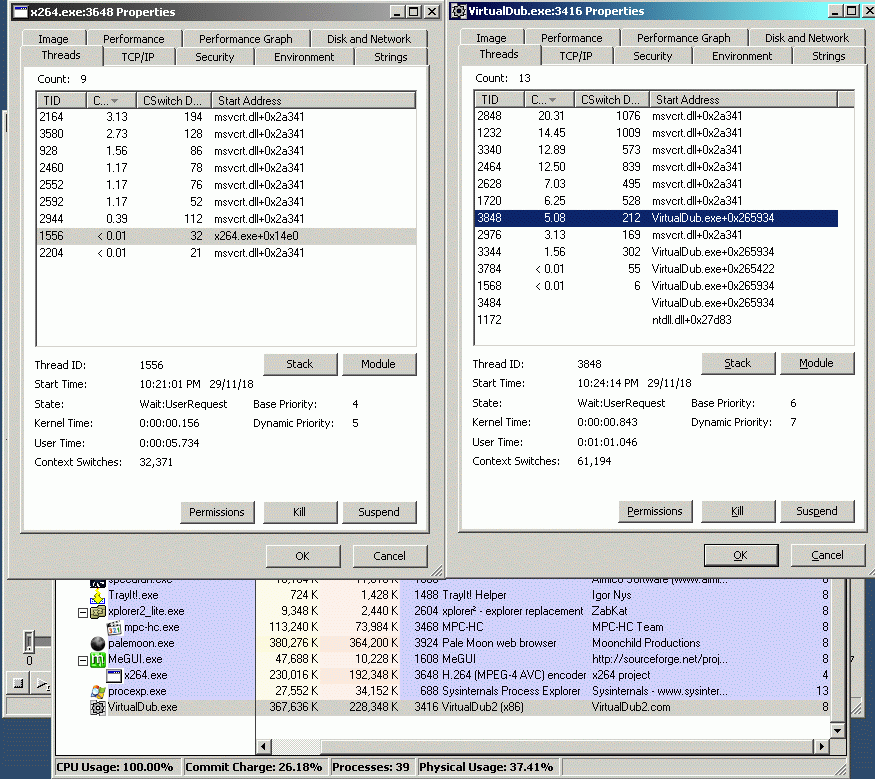875x779 pixels.
Task: Open Performance Graph tab in VirtualDub Properties
Action: point(684,38)
